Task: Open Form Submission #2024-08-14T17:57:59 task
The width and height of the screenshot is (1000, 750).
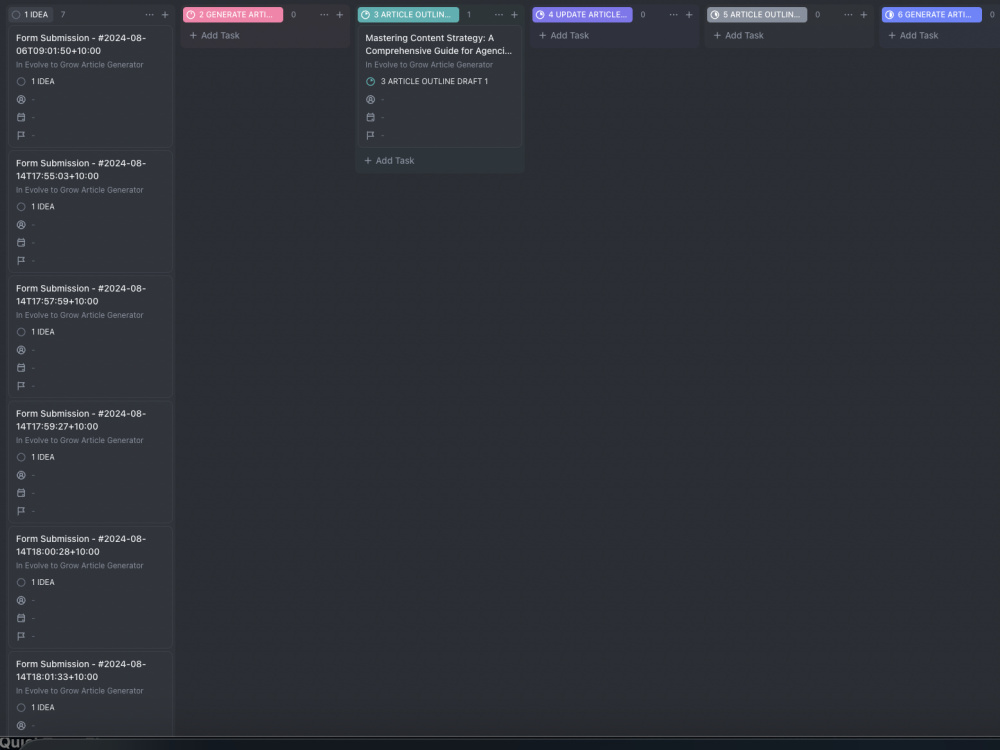Action: [x=81, y=295]
